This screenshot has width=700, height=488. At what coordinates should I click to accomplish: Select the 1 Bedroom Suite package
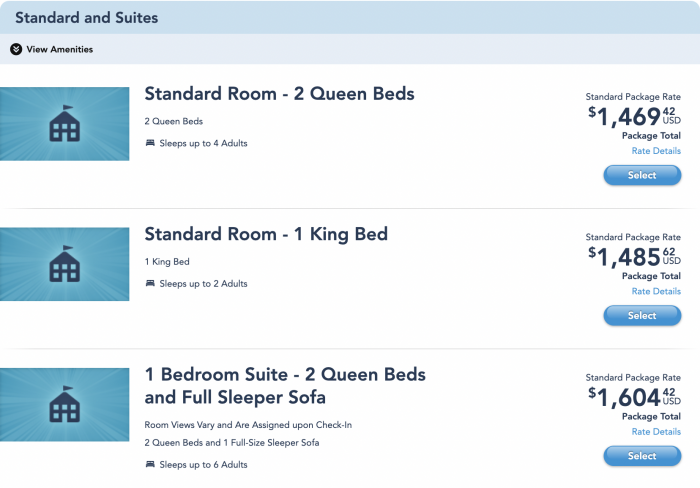(642, 456)
